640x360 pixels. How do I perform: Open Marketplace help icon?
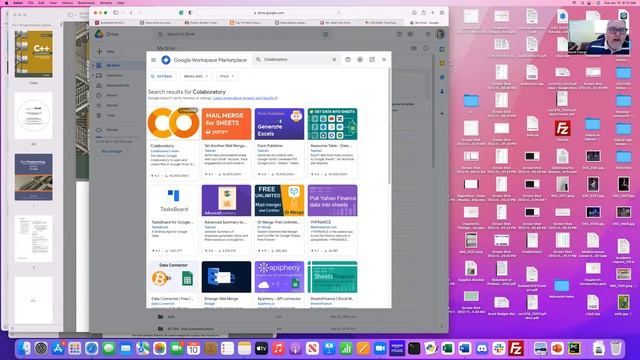348,60
